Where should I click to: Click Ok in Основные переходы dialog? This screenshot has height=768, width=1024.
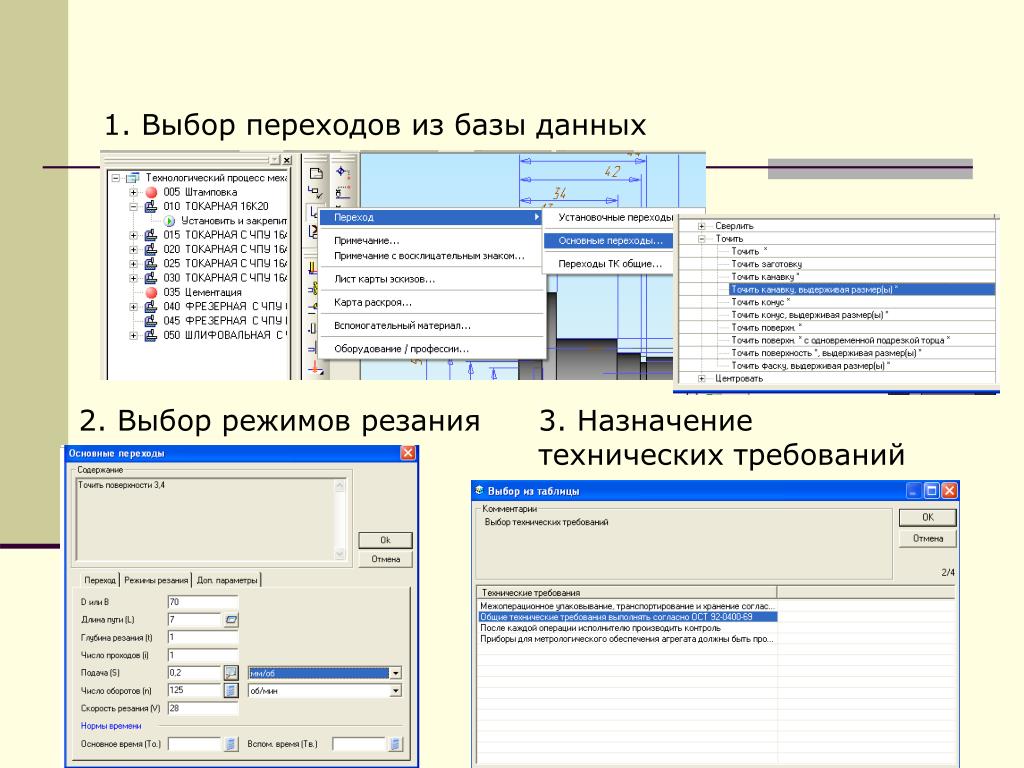pyautogui.click(x=385, y=540)
